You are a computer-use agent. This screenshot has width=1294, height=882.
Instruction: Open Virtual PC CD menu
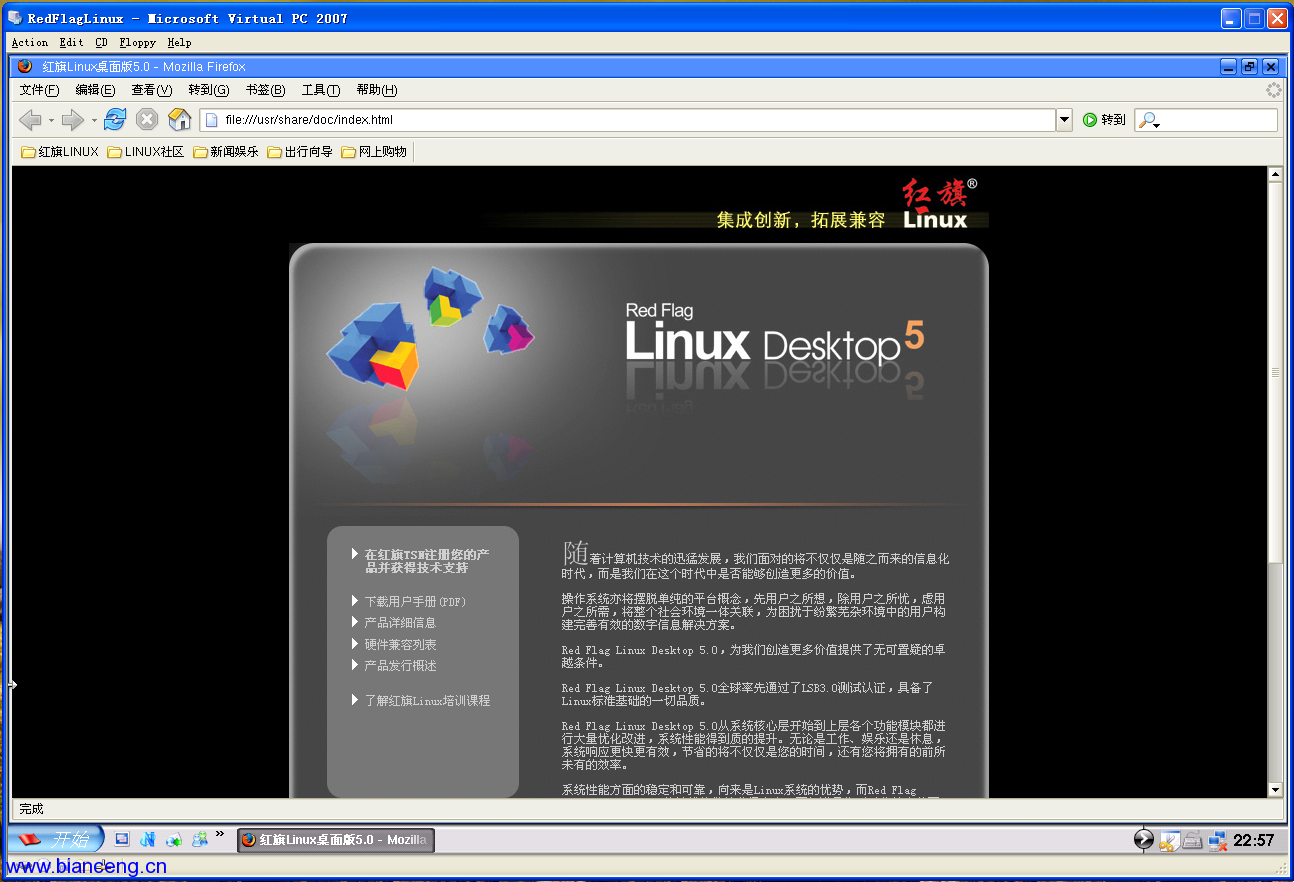[x=102, y=43]
